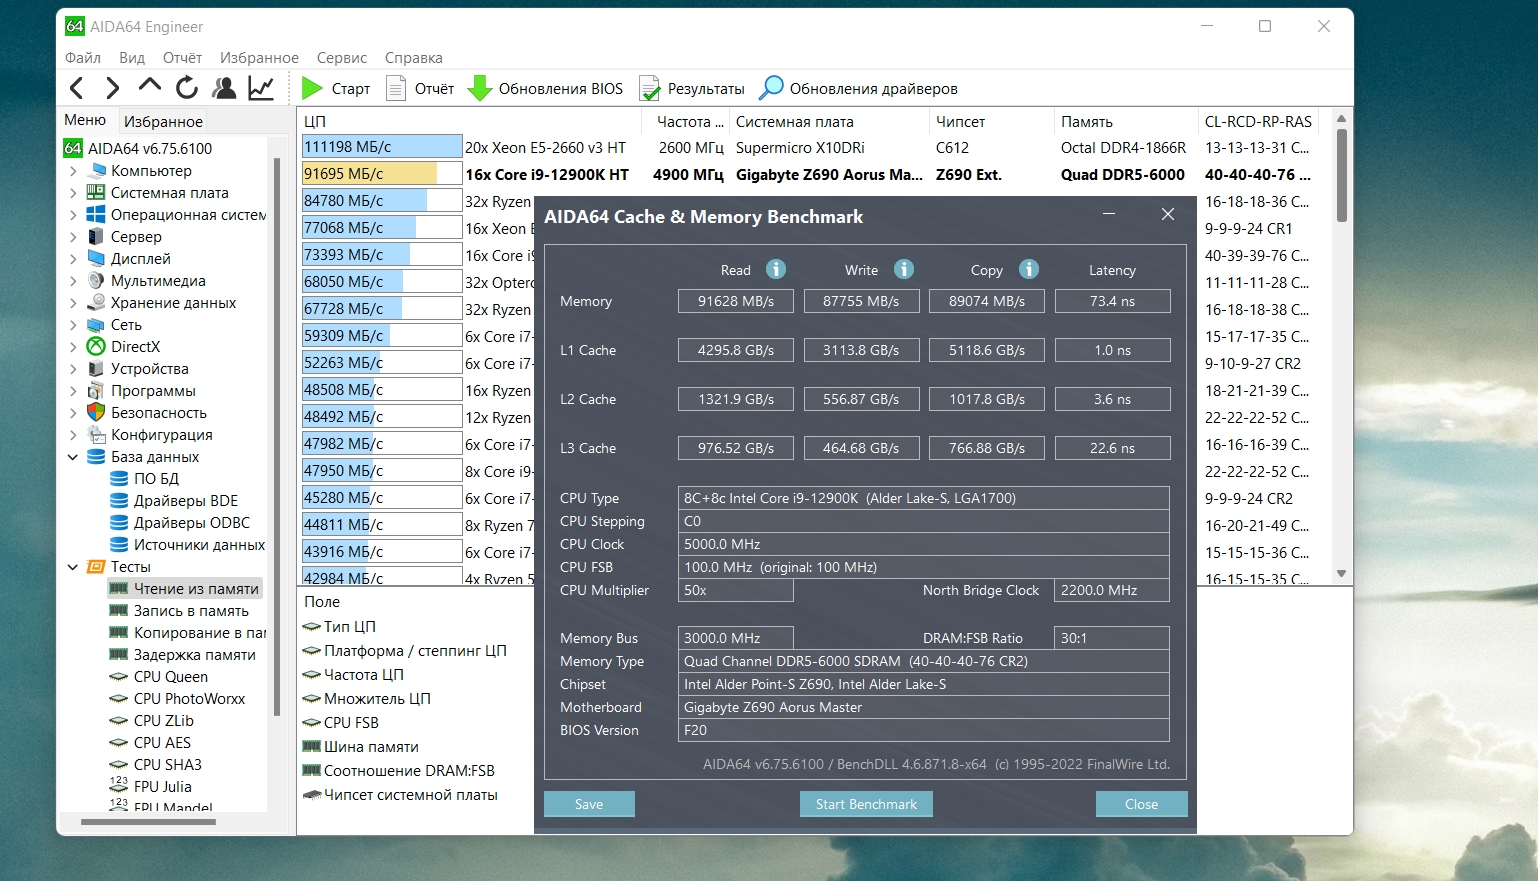This screenshot has width=1538, height=881.
Task: Collapse the База данных tree node
Action: [x=73, y=457]
